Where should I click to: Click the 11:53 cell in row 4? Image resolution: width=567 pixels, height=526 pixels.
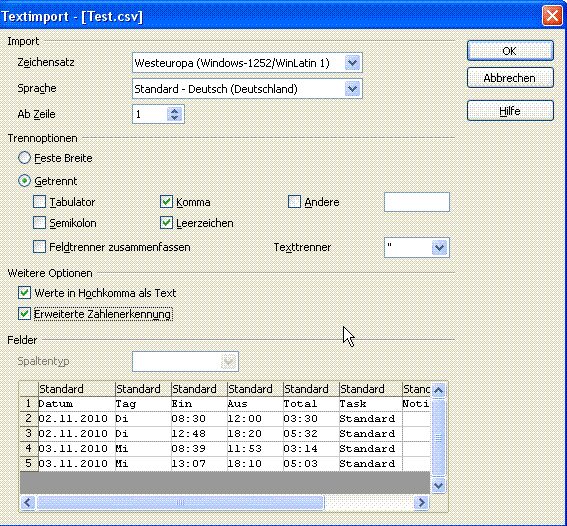coord(255,449)
